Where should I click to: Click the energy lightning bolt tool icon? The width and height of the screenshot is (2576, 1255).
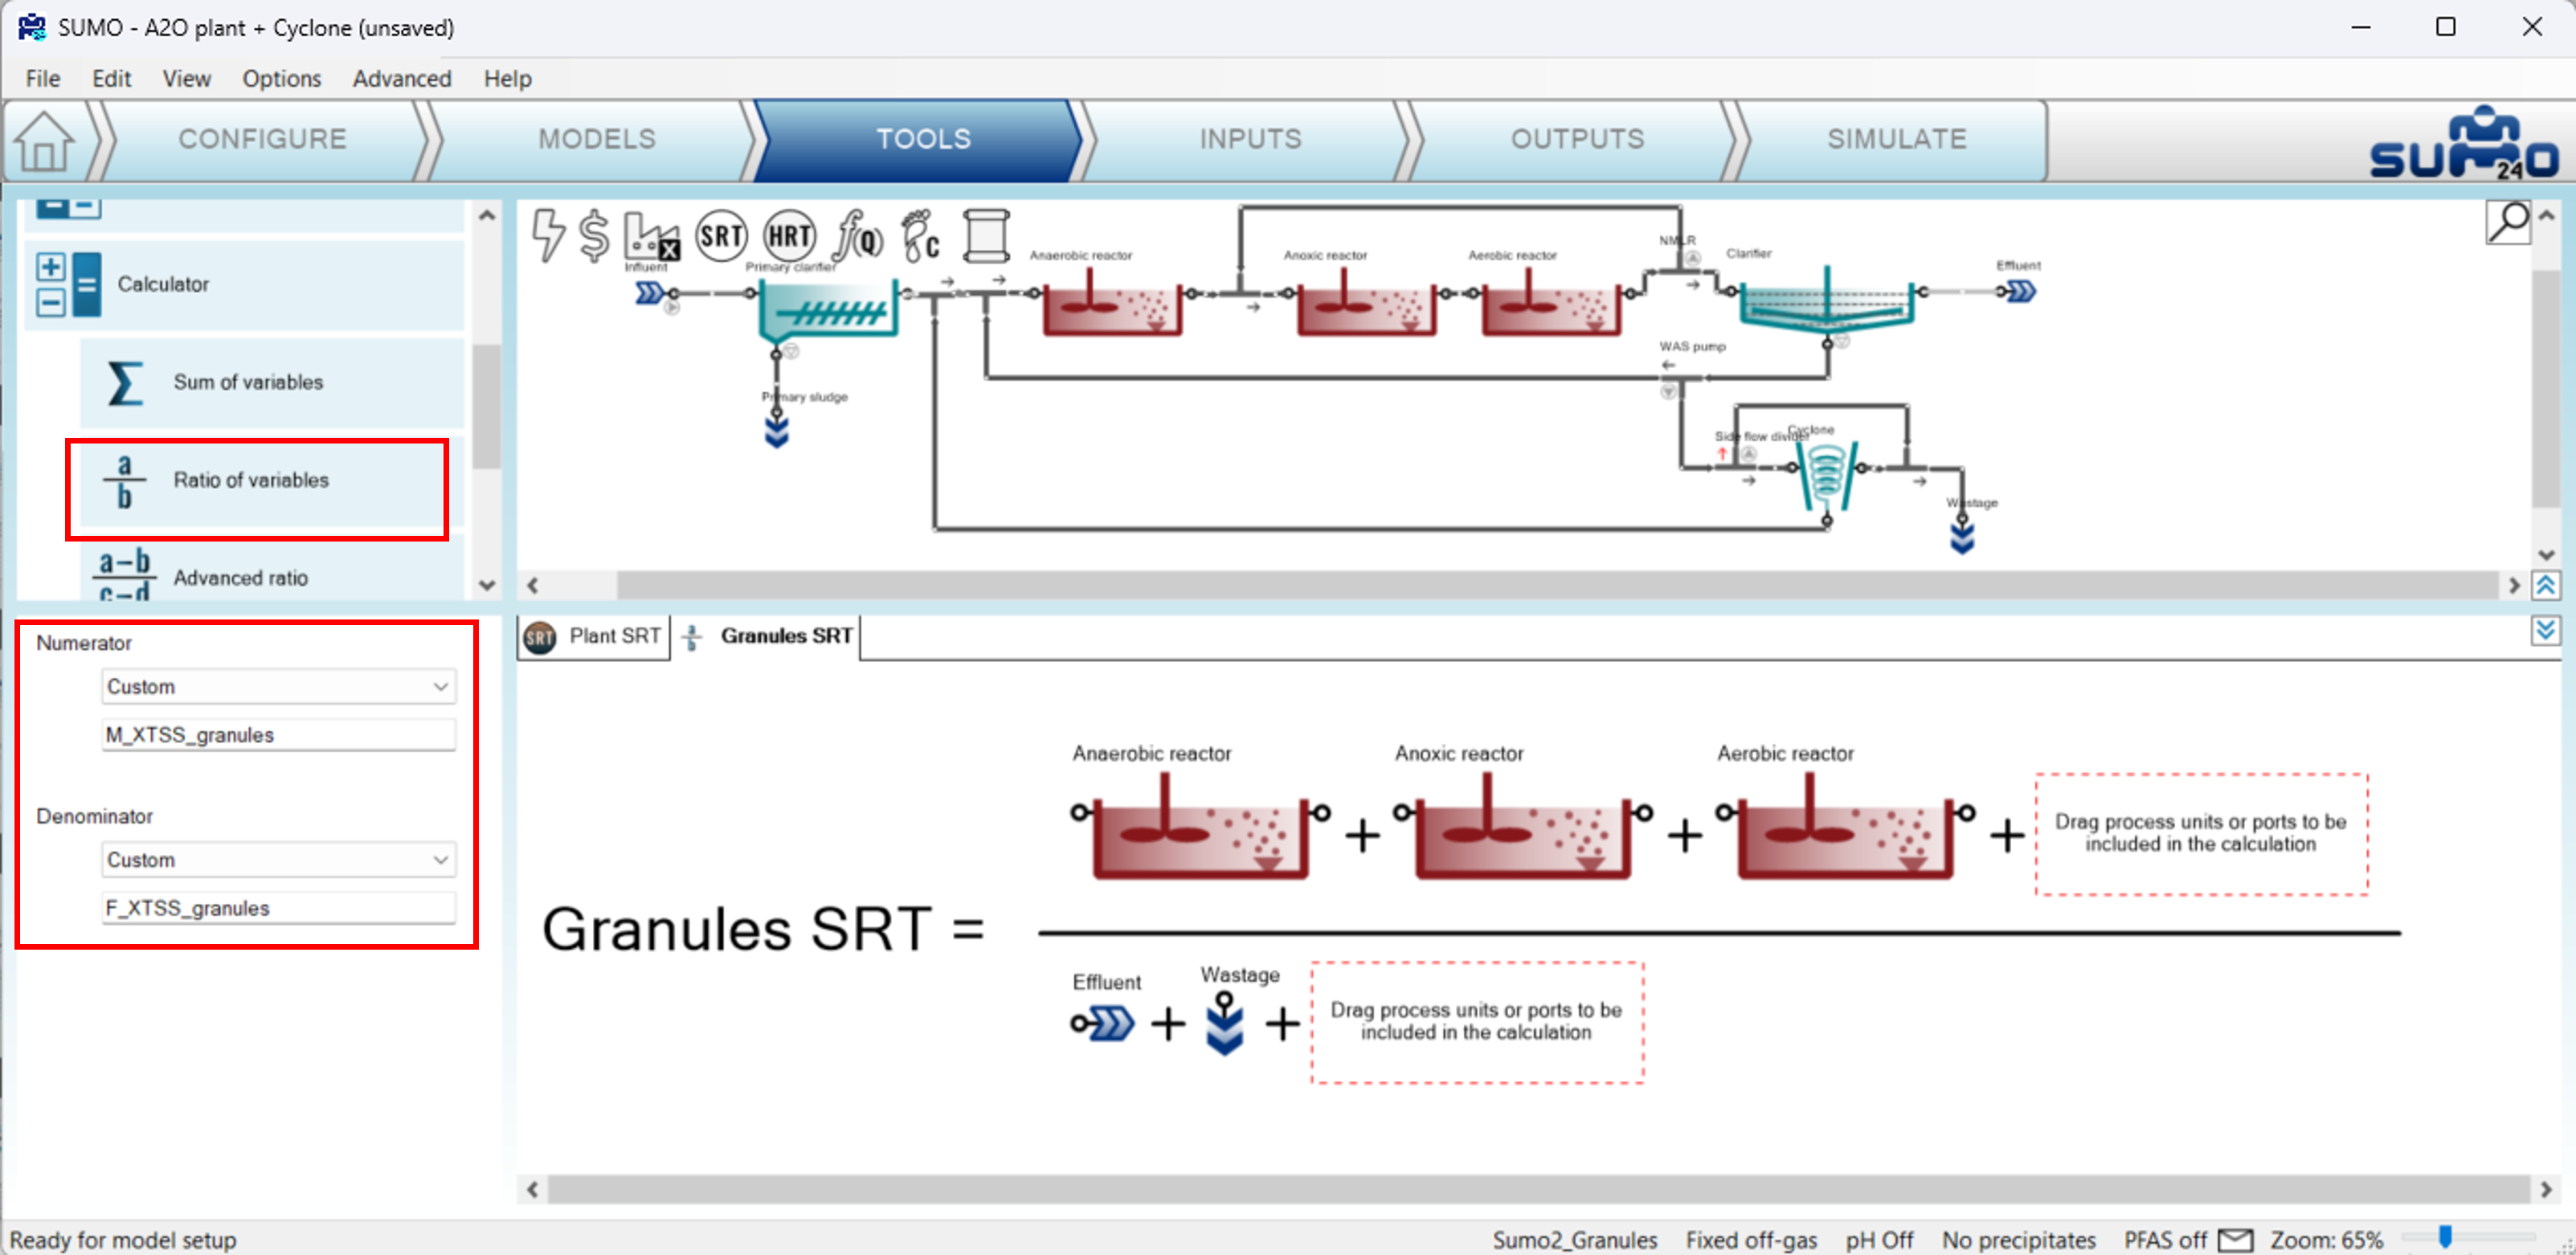pos(547,235)
